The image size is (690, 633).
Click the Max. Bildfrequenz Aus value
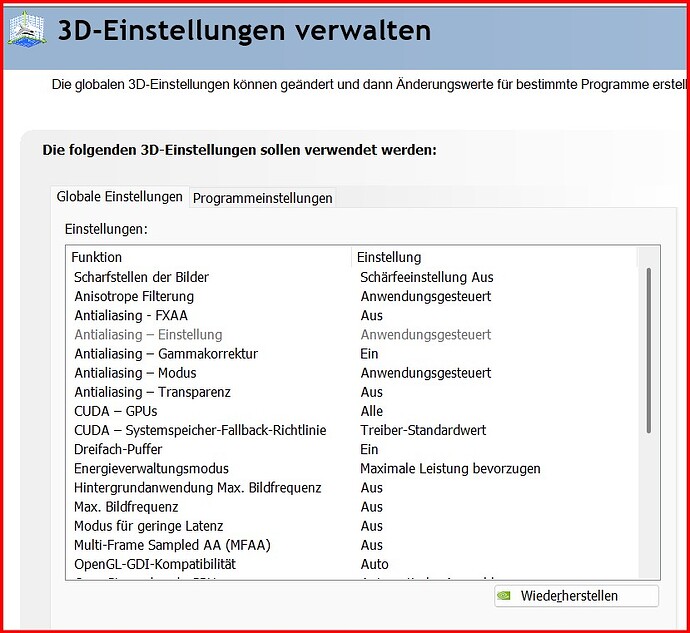pos(371,507)
